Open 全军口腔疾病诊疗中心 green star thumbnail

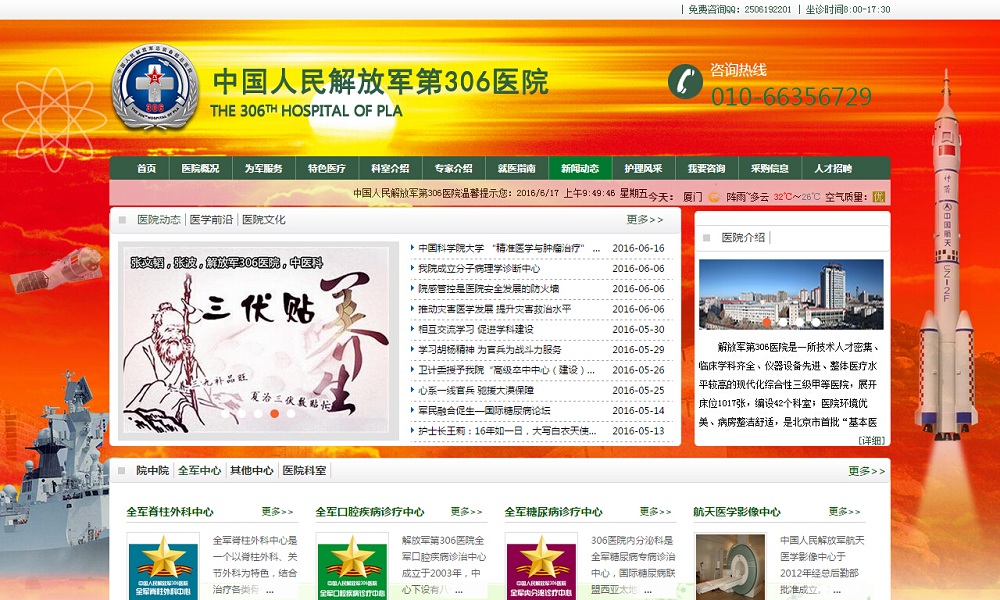point(352,566)
